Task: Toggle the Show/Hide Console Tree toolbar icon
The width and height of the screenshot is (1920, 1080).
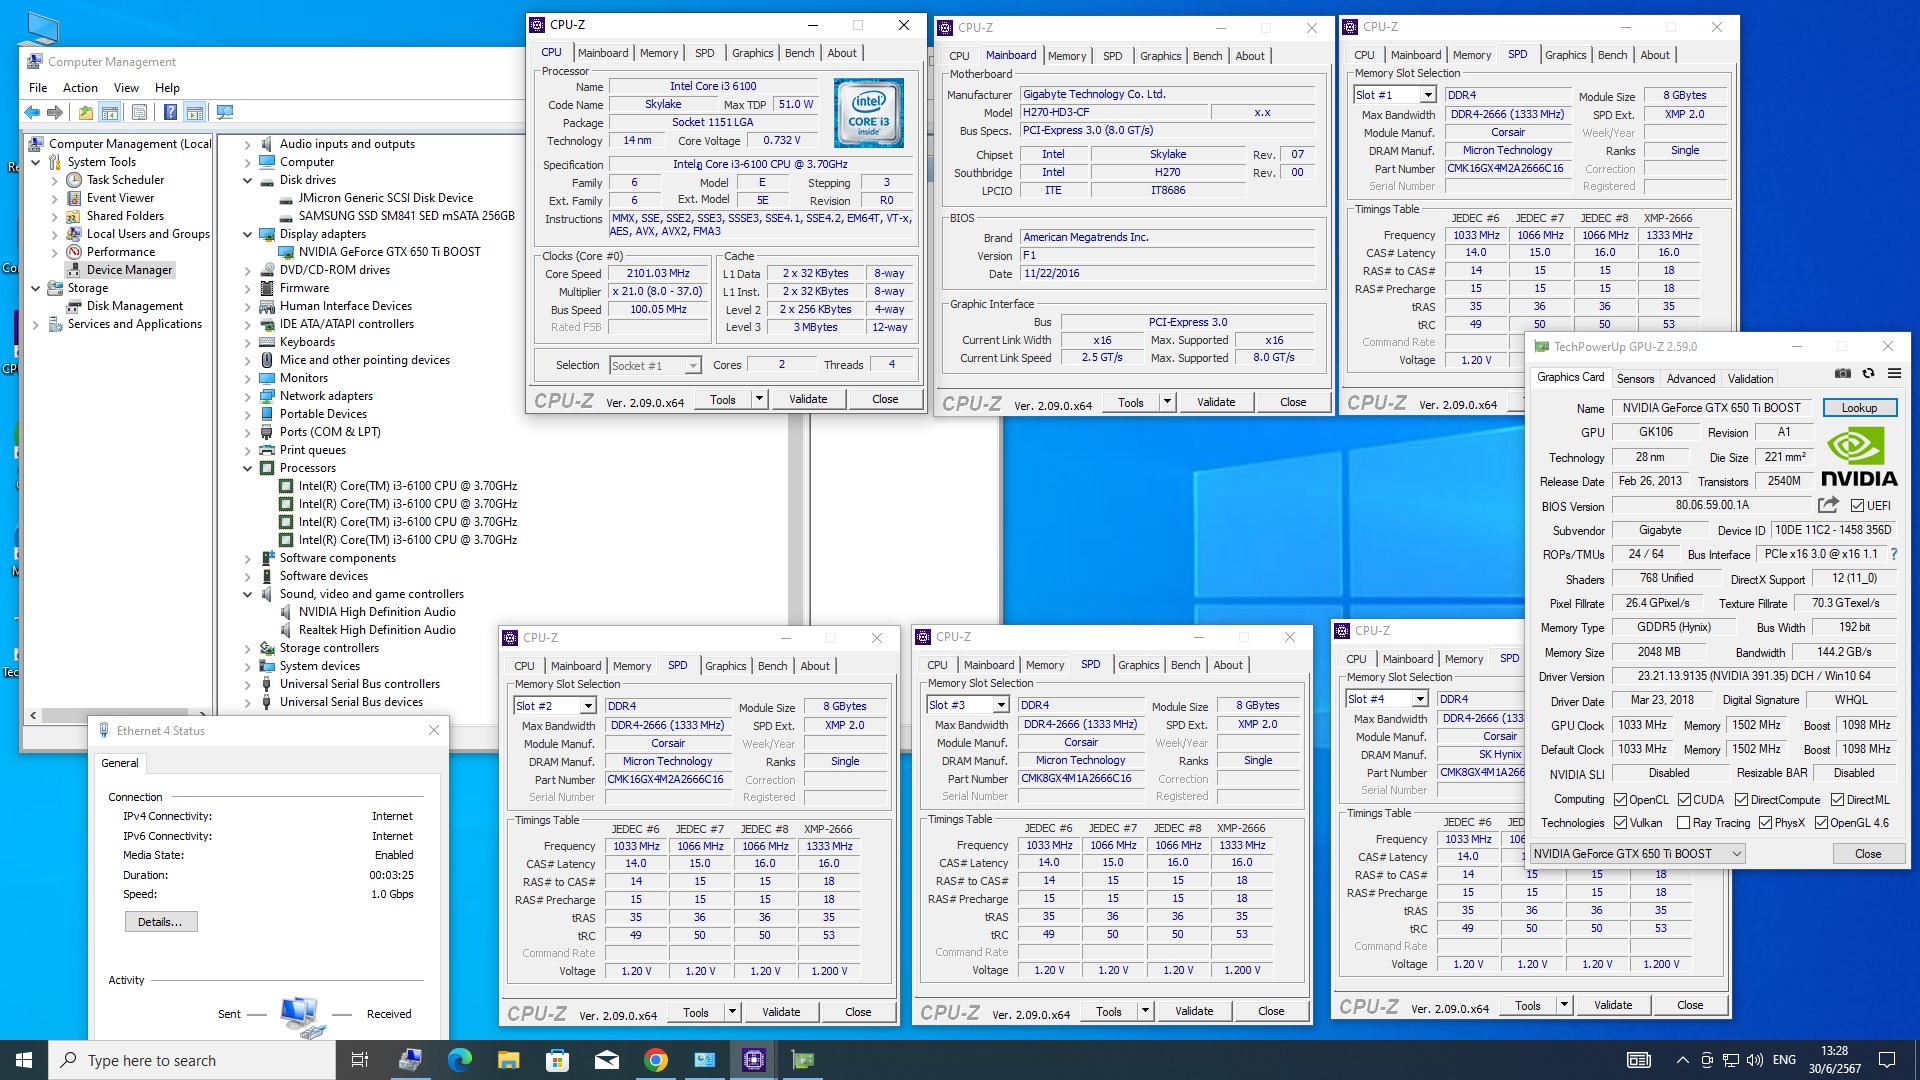Action: [x=110, y=112]
